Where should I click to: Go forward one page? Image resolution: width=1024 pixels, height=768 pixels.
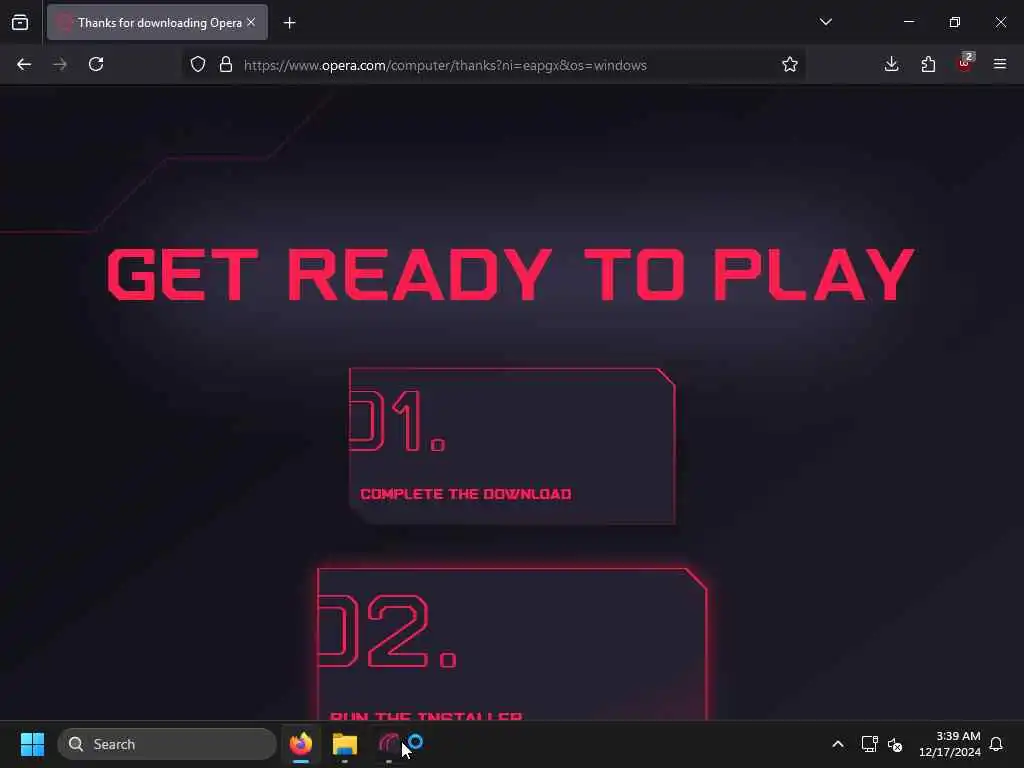pyautogui.click(x=60, y=64)
